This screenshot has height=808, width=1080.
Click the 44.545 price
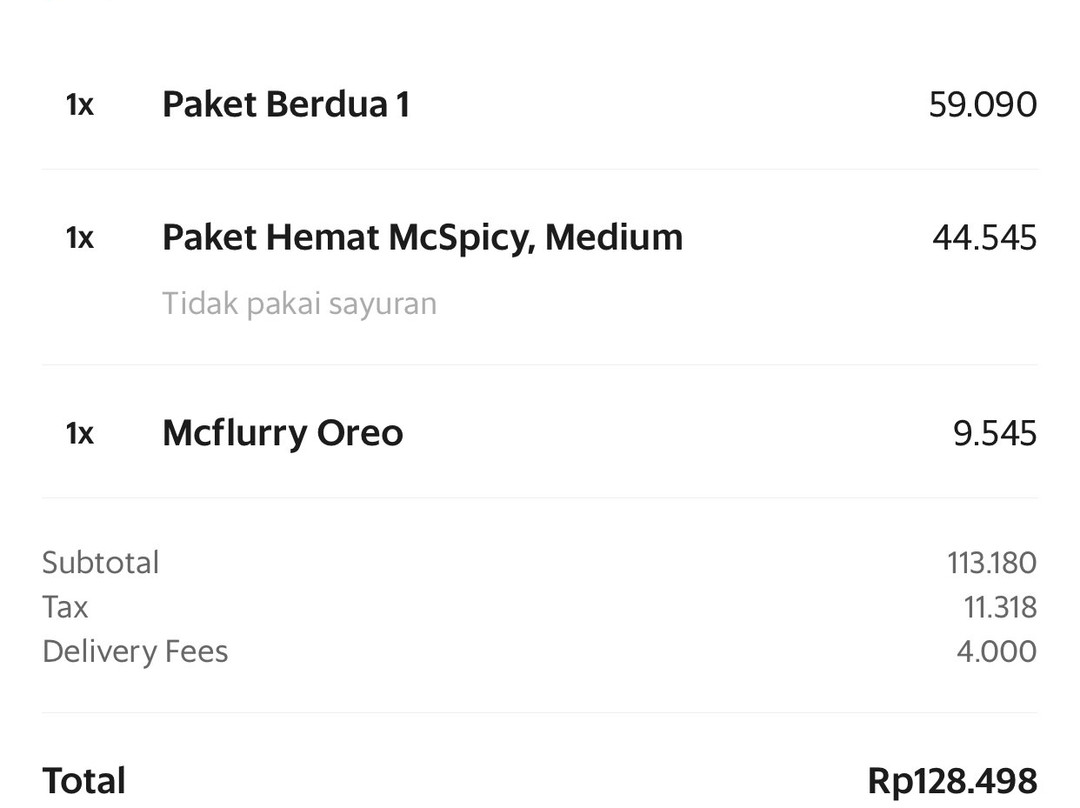pos(985,238)
